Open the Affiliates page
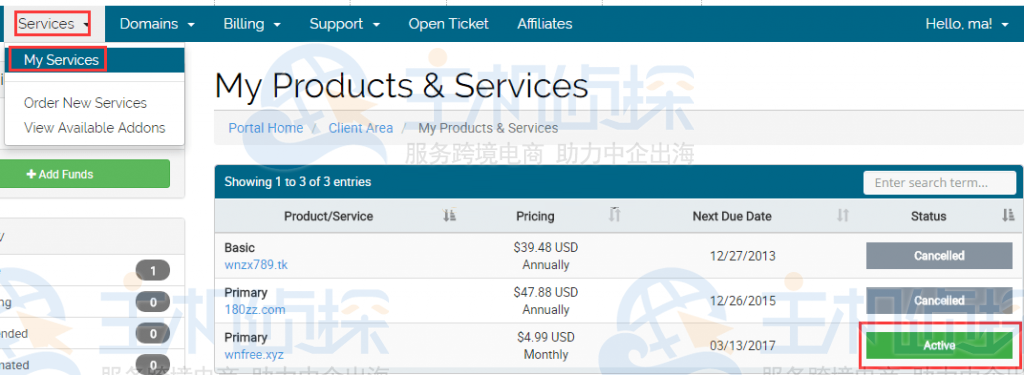Image resolution: width=1024 pixels, height=375 pixels. tap(545, 24)
